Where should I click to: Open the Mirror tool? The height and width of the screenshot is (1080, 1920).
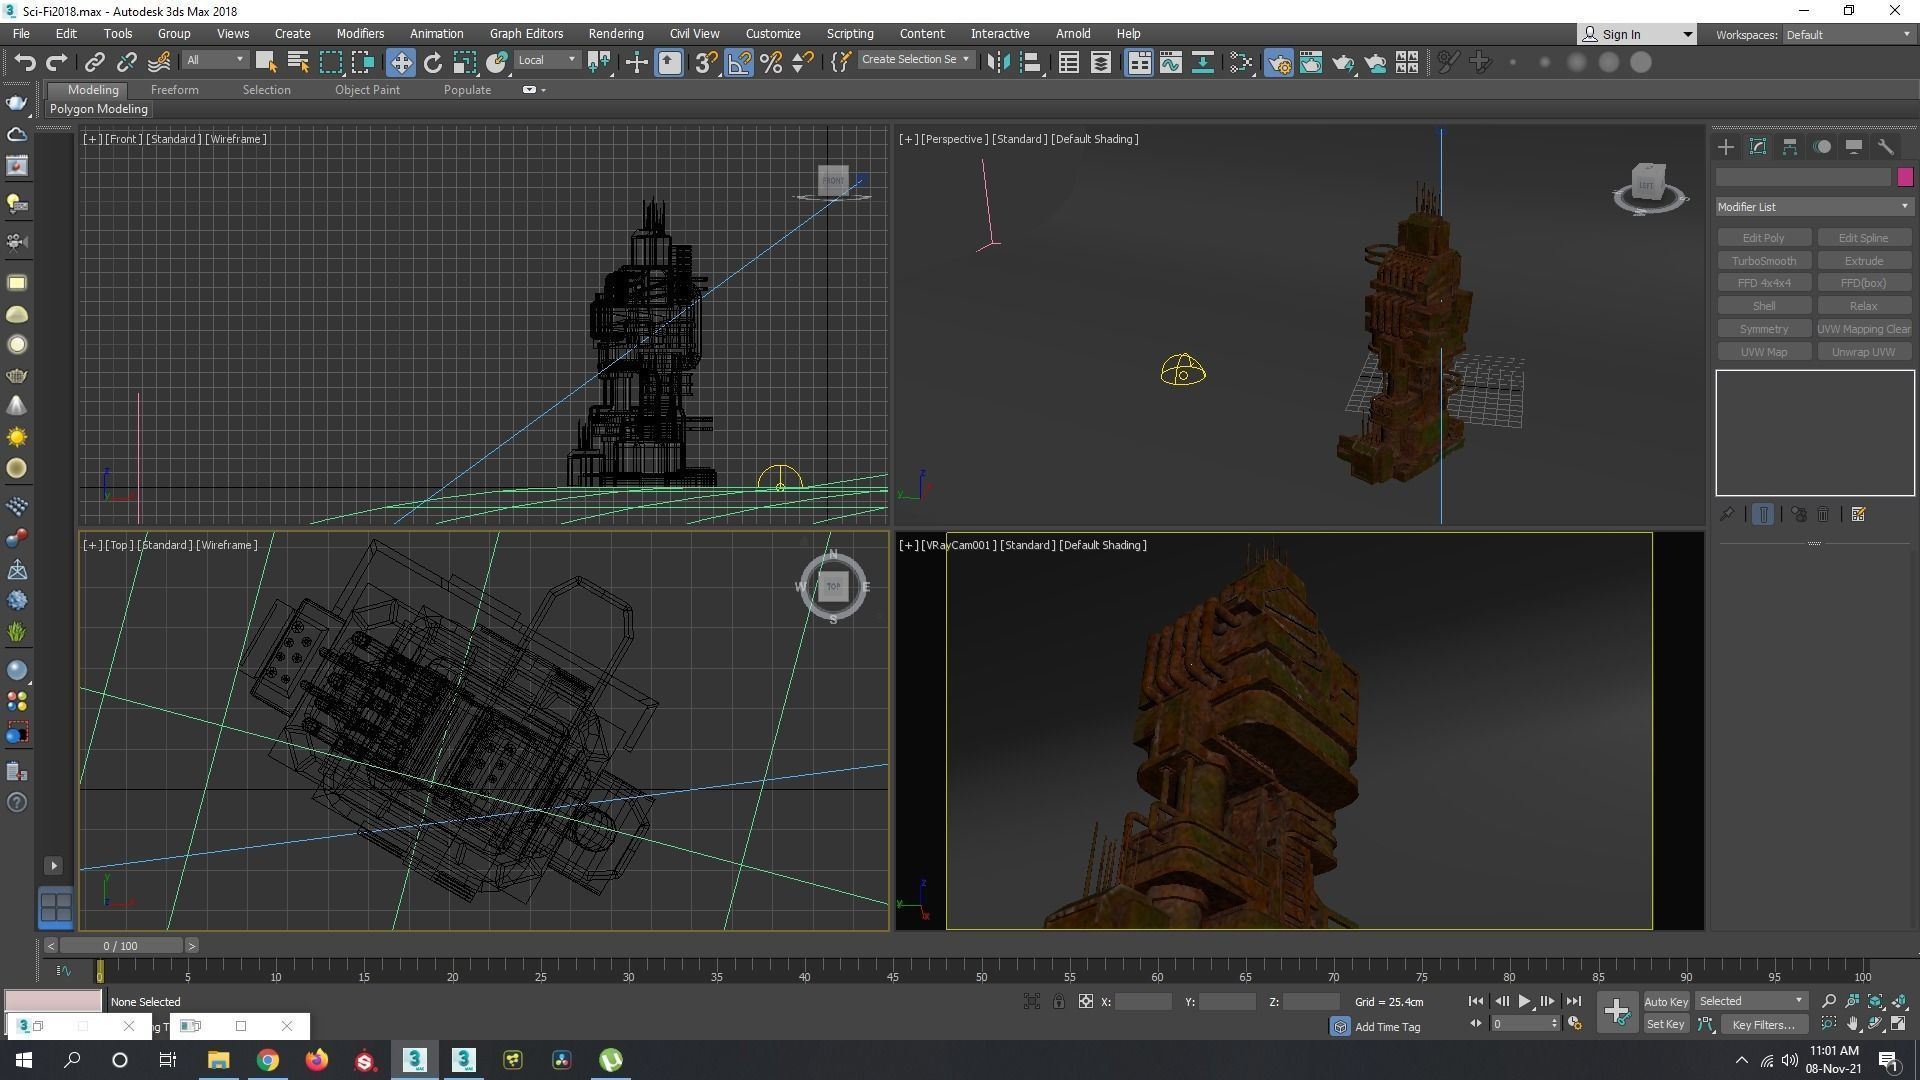997,63
